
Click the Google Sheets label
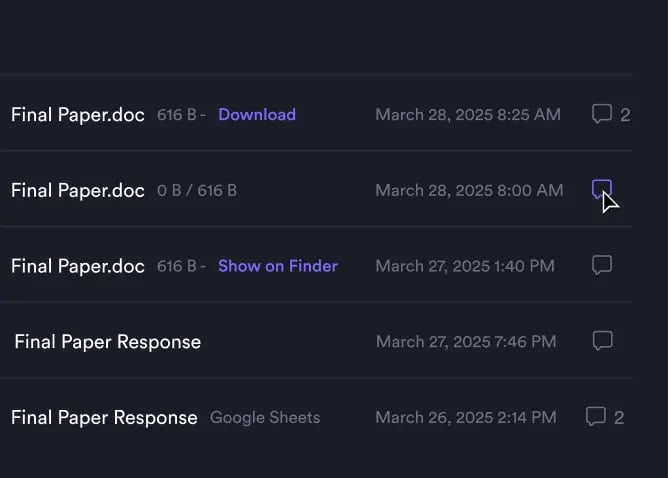[265, 417]
